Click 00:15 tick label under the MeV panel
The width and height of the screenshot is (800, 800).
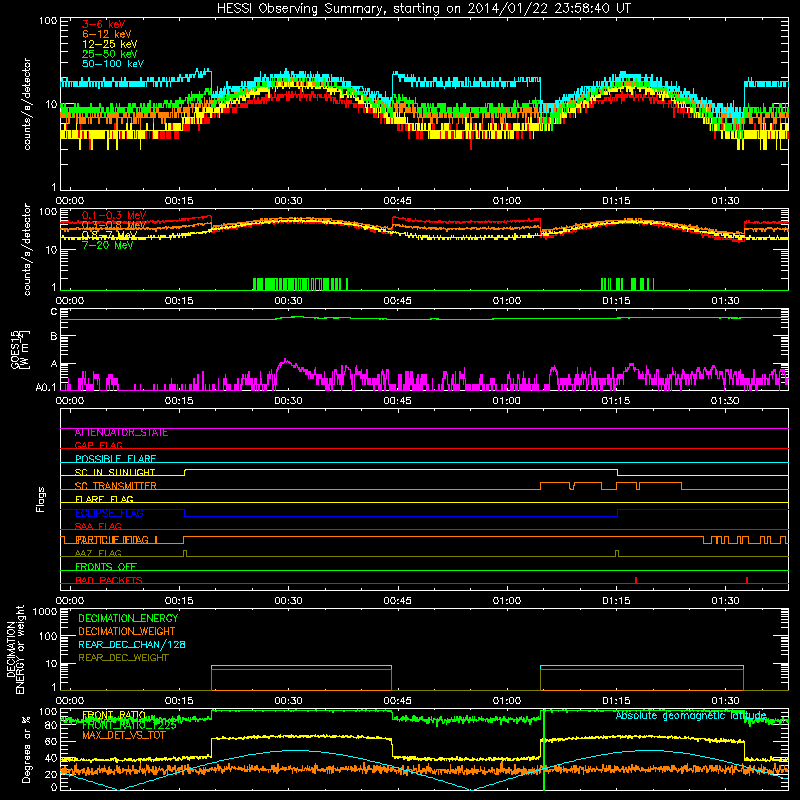click(x=179, y=301)
